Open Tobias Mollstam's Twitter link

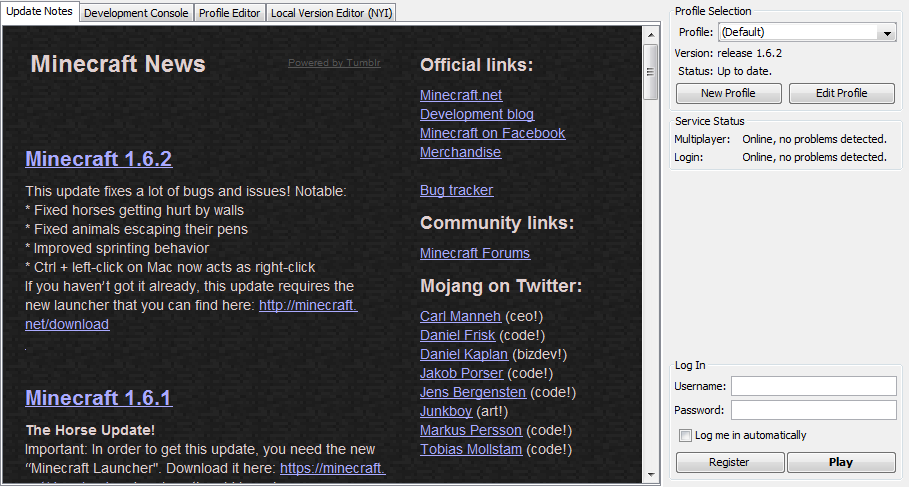tap(471, 450)
